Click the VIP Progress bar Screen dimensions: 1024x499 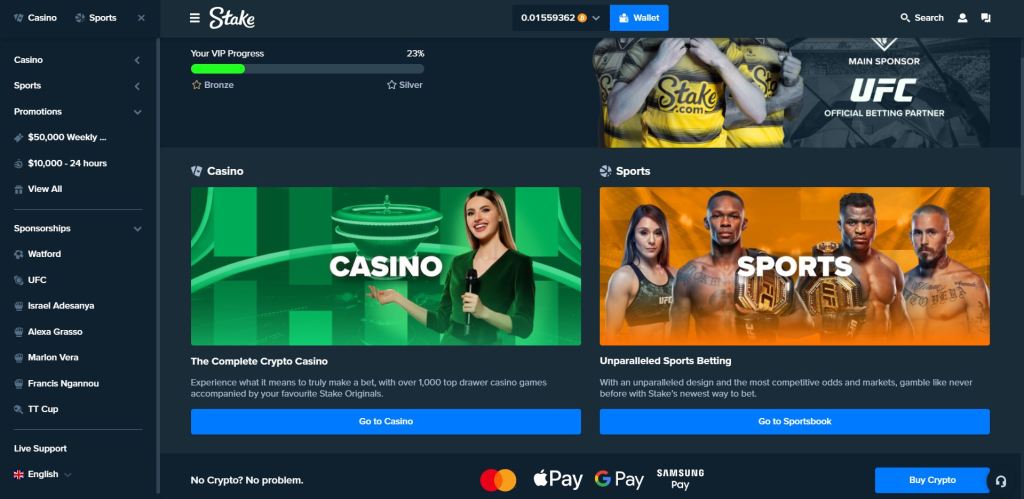pyautogui.click(x=308, y=69)
